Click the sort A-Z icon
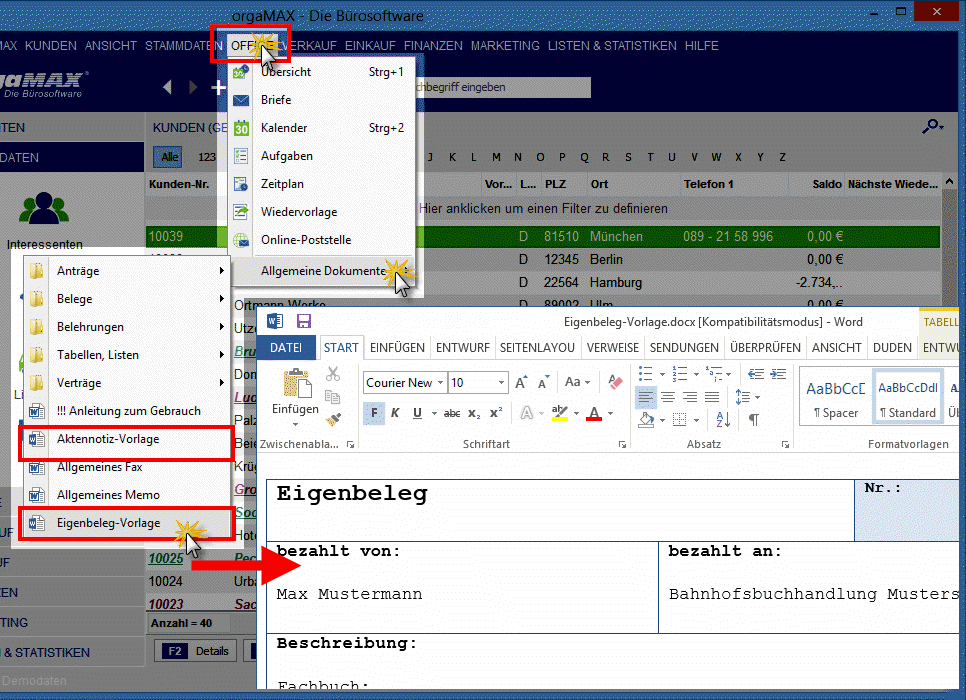The height and width of the screenshot is (700, 966). point(723,420)
